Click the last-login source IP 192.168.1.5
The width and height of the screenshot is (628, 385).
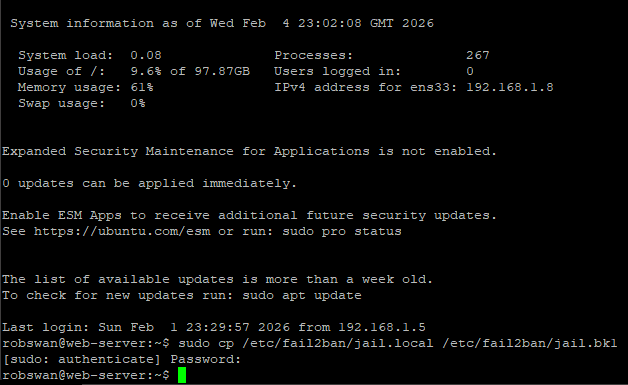[382, 327]
